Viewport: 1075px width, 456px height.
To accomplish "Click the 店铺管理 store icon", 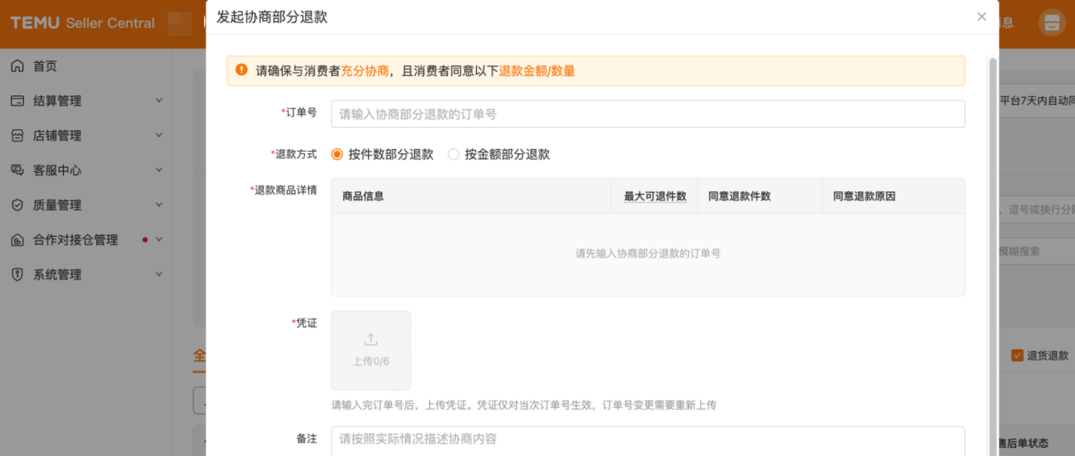I will (x=17, y=136).
